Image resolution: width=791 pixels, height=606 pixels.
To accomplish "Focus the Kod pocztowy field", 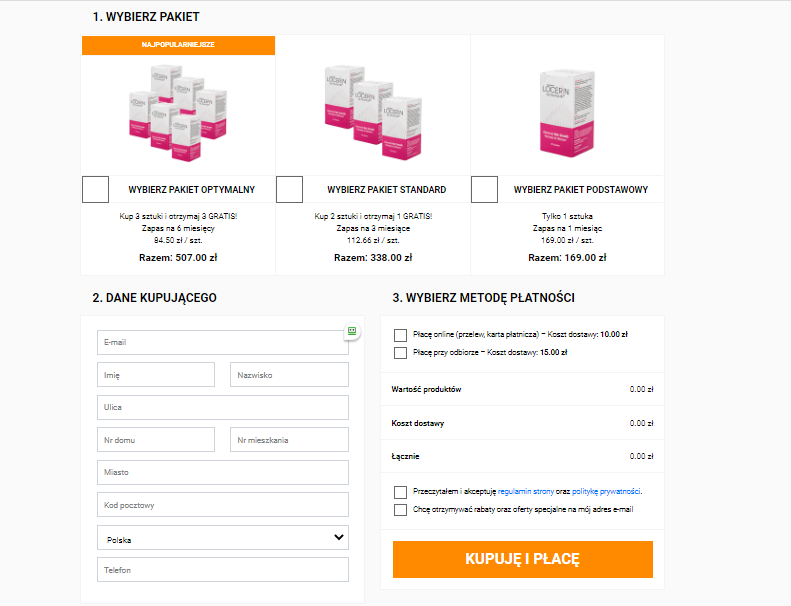I will (x=223, y=505).
